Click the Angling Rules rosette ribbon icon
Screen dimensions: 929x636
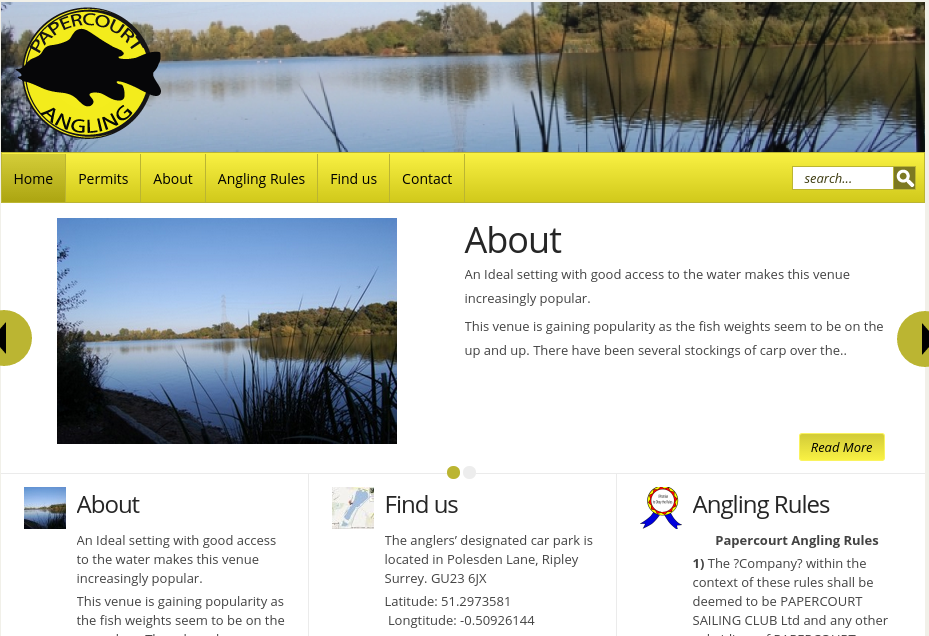(661, 507)
